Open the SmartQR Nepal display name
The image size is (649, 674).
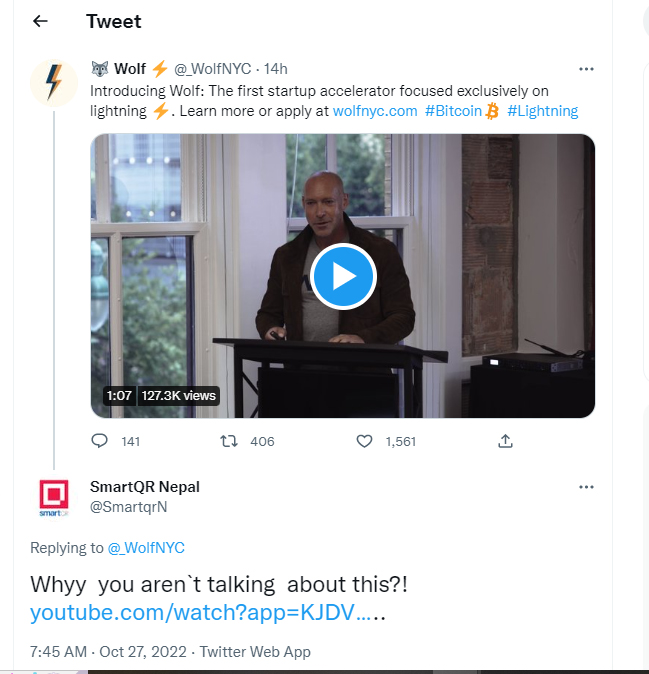tap(145, 487)
